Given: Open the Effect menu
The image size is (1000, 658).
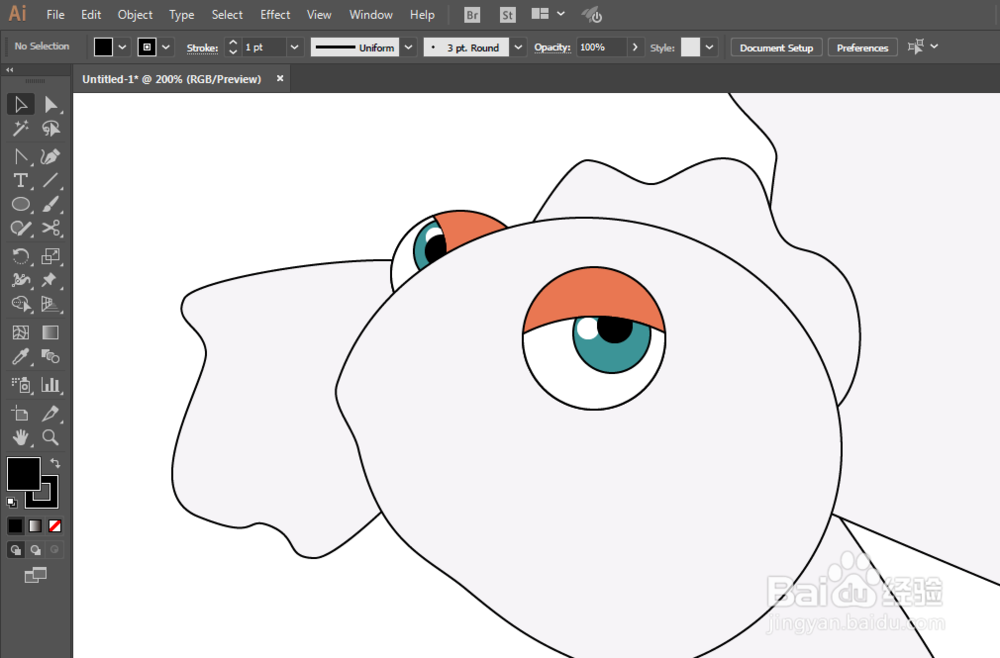Looking at the screenshot, I should point(275,14).
